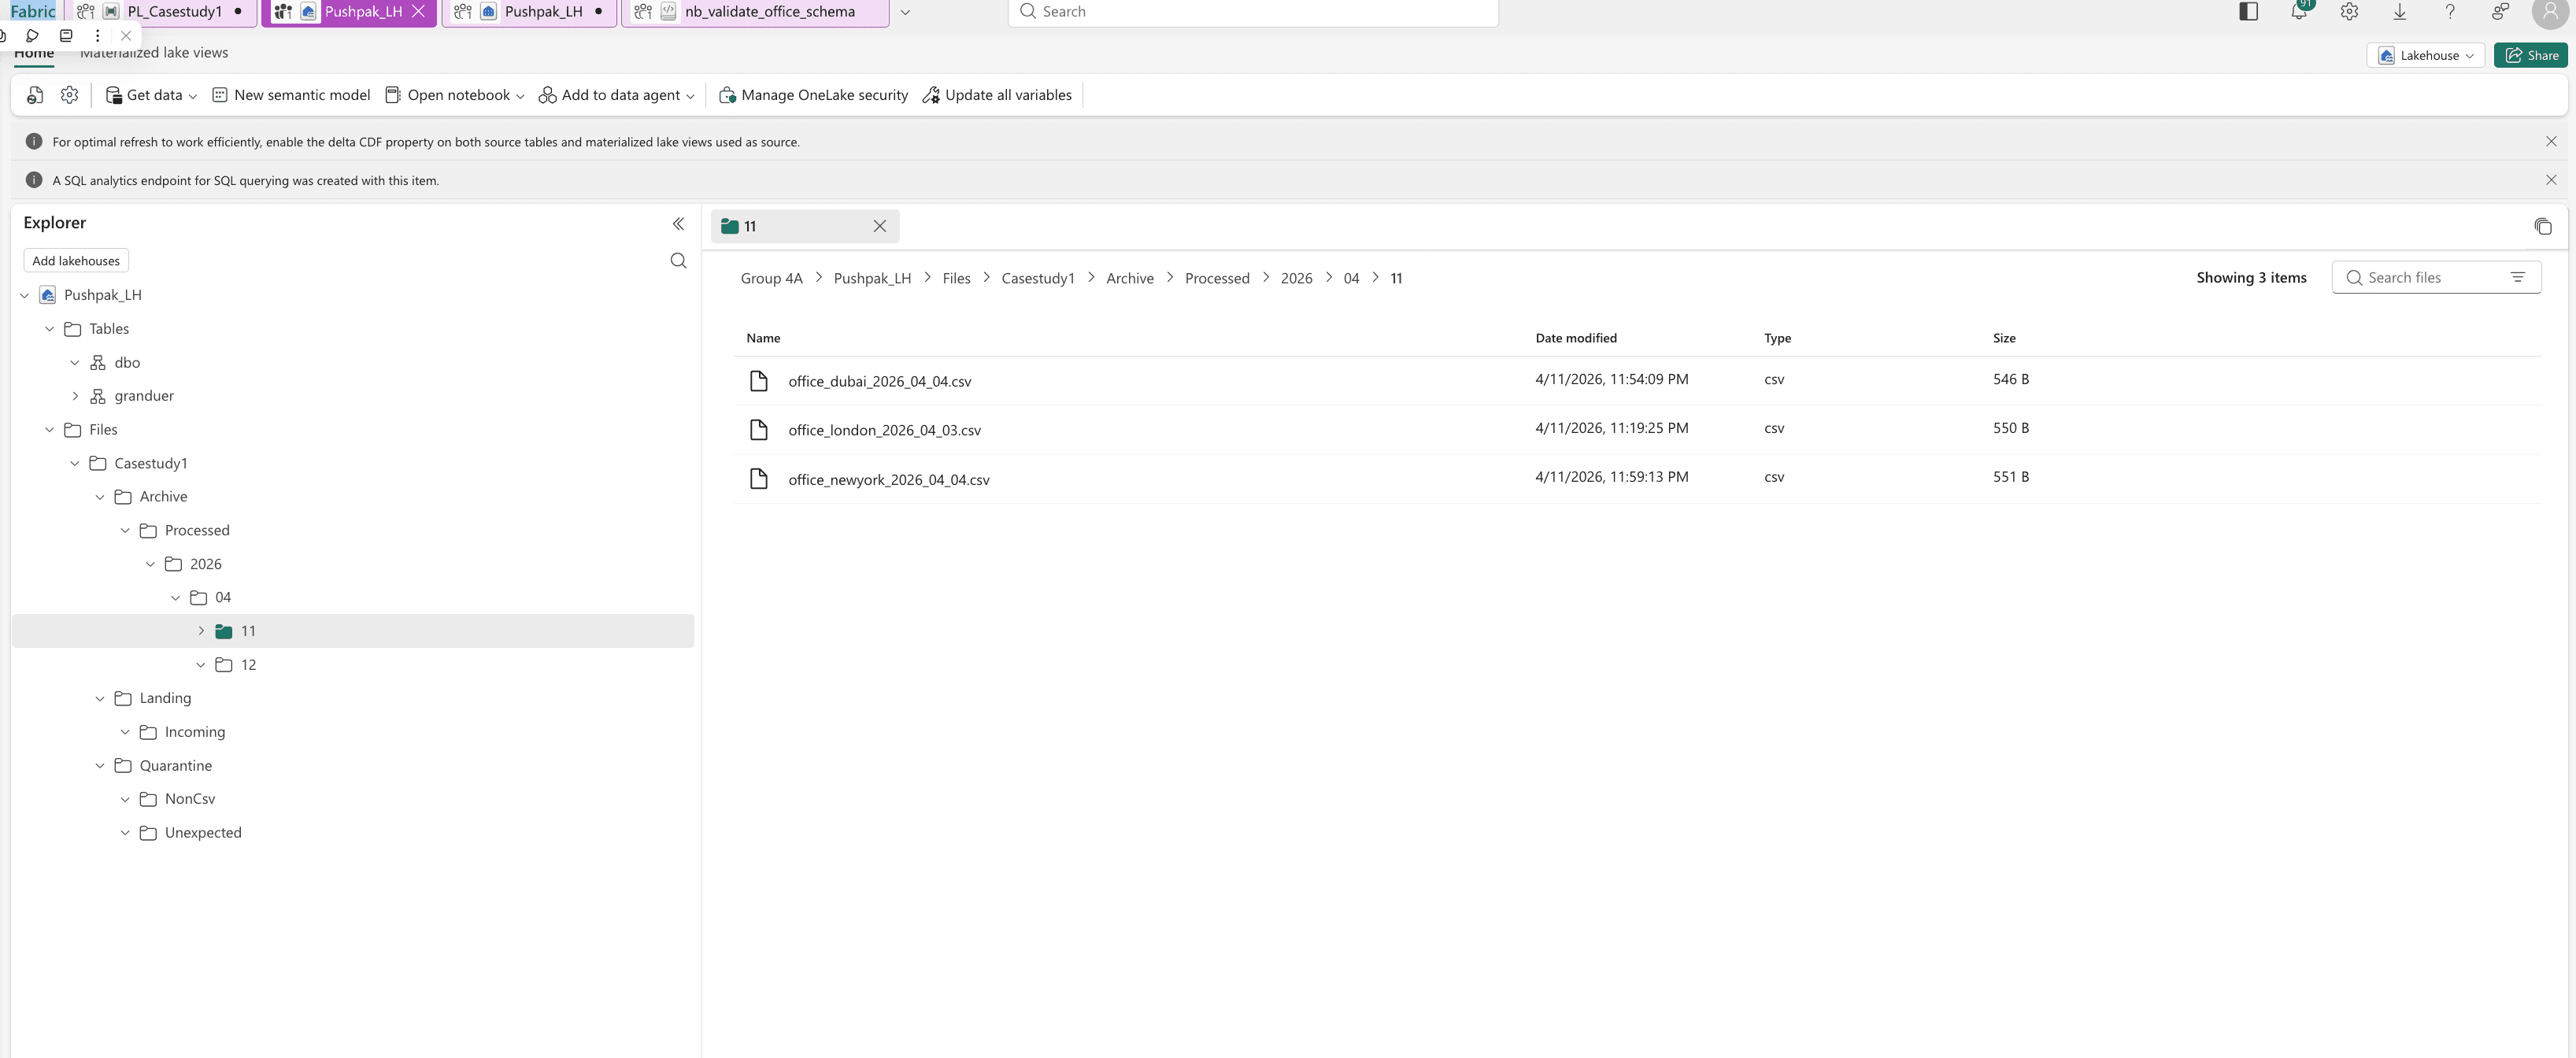Screen dimensions: 2576x1058
Task: Click the Fabric logo link
Action: coord(33,11)
